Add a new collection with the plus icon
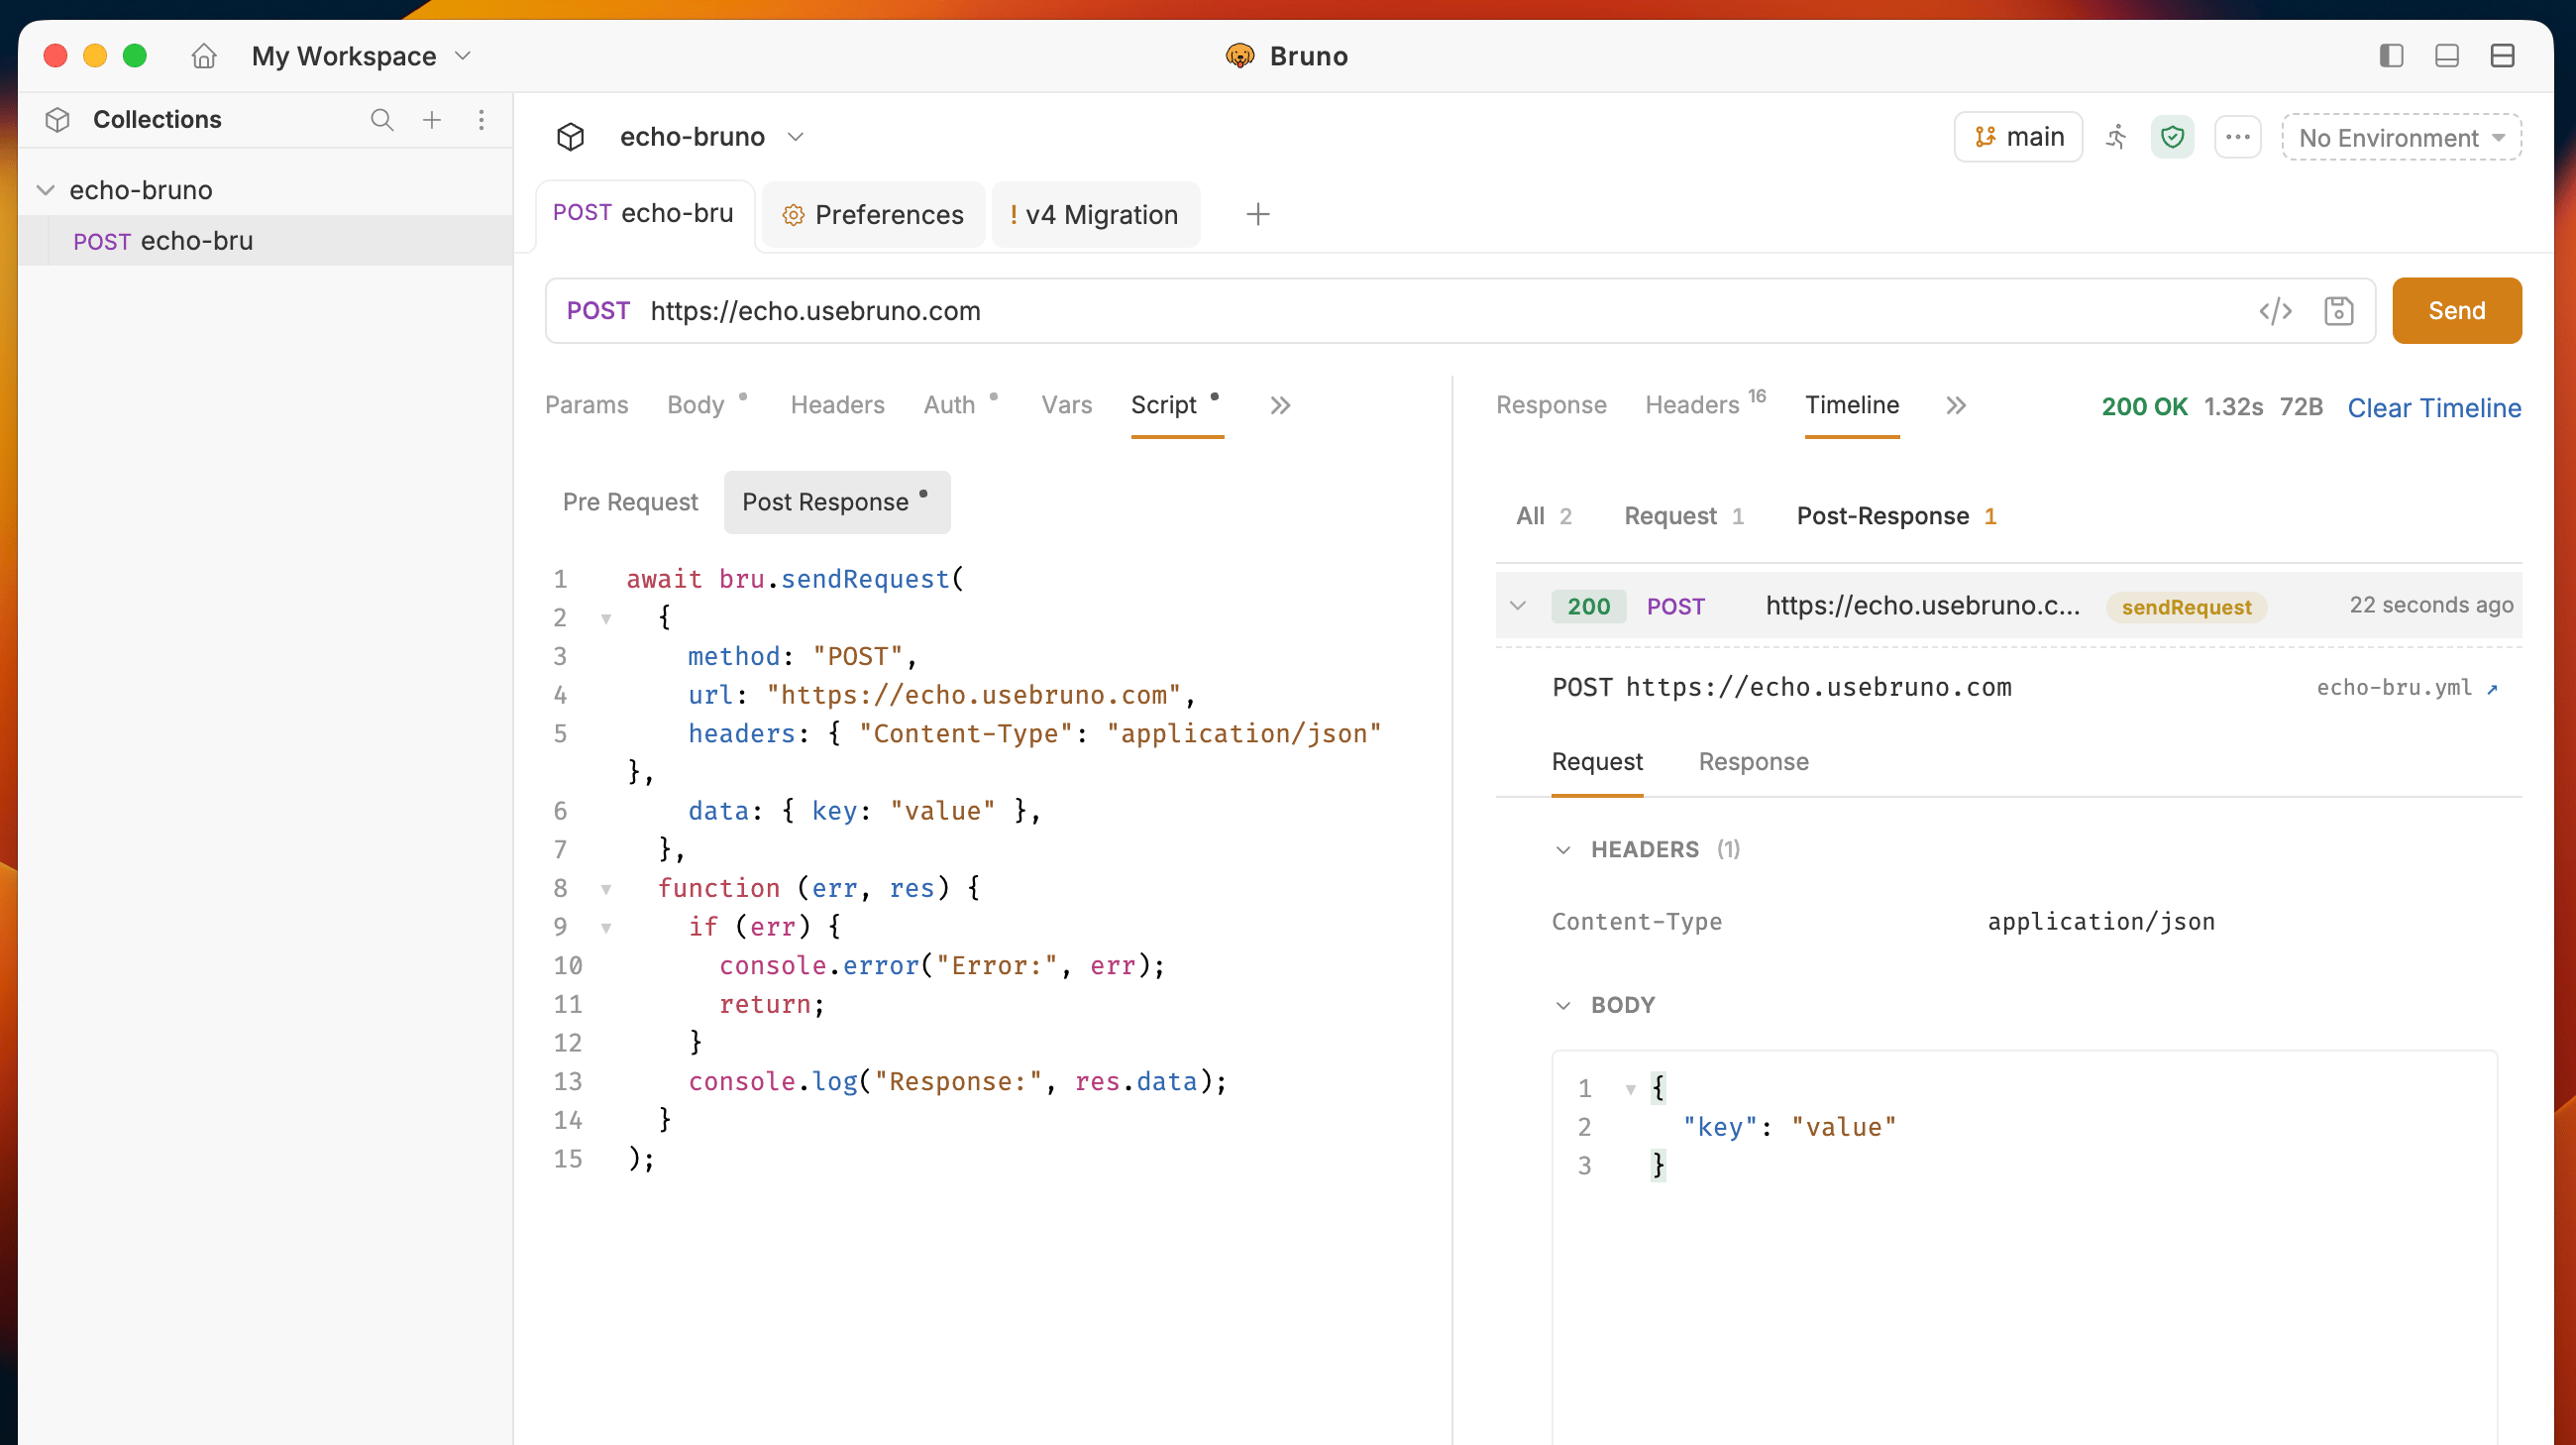This screenshot has width=2576, height=1445. pos(432,120)
